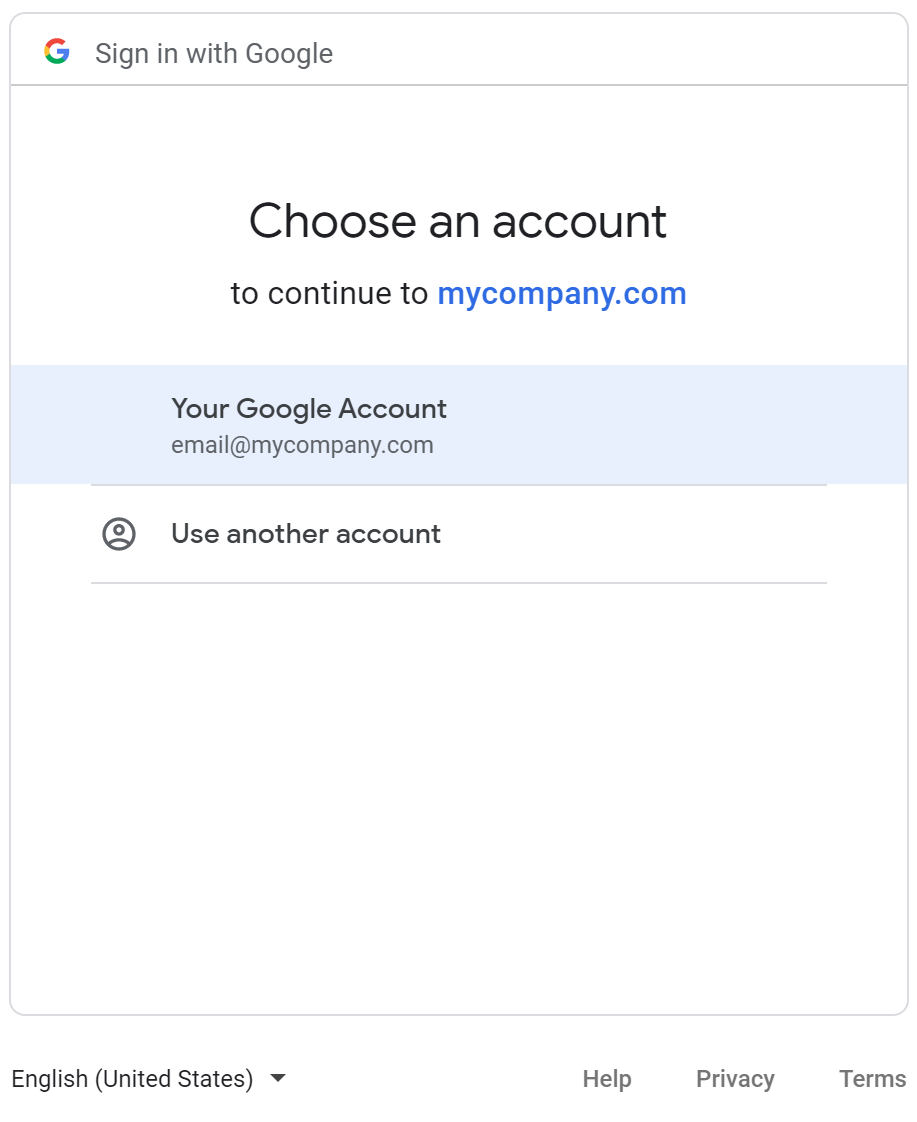Click the empty avatar area of Your Google Account
Viewport: 917px width, 1122px height.
coord(119,424)
